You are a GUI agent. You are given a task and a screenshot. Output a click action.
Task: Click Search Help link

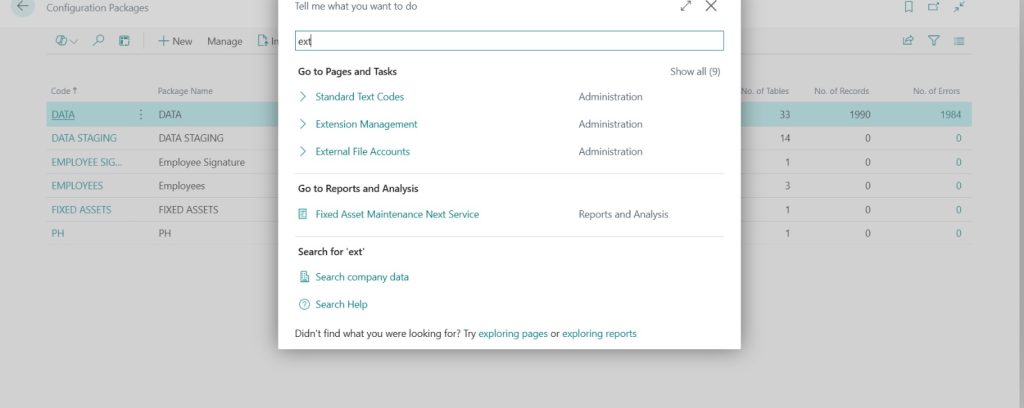[x=342, y=304]
